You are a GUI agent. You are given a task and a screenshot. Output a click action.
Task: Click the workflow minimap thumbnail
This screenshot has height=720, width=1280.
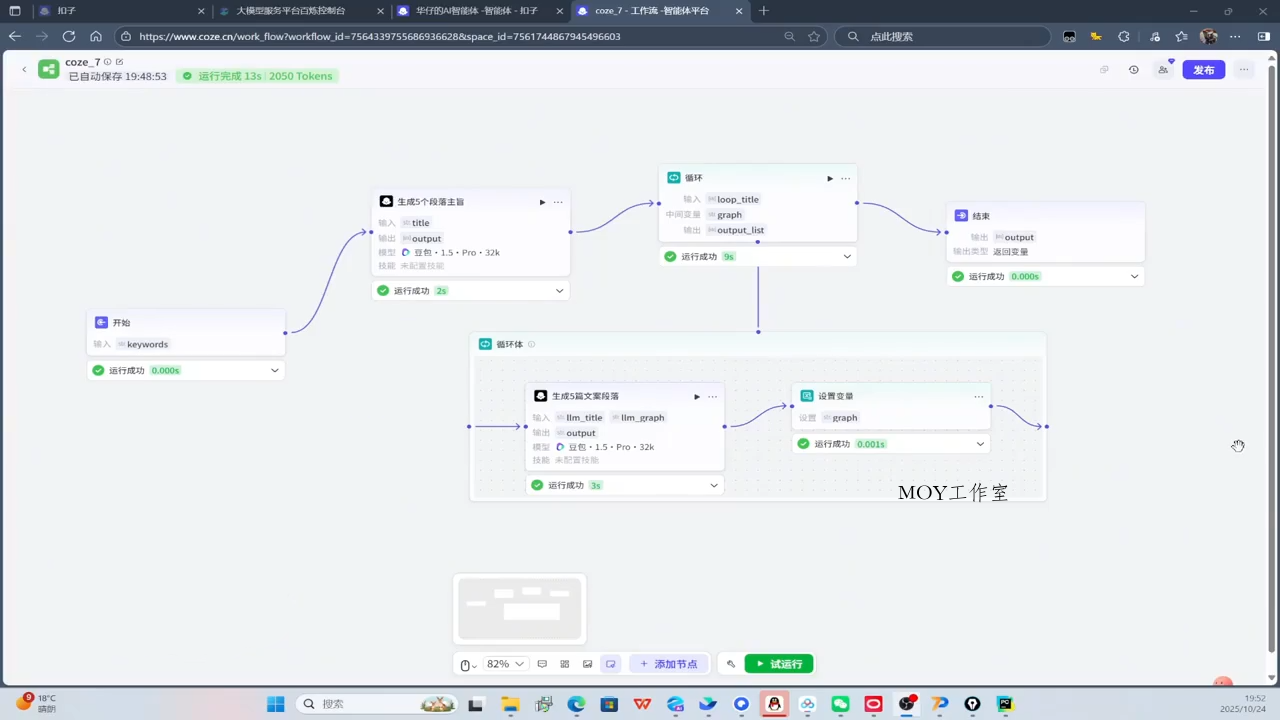point(519,608)
